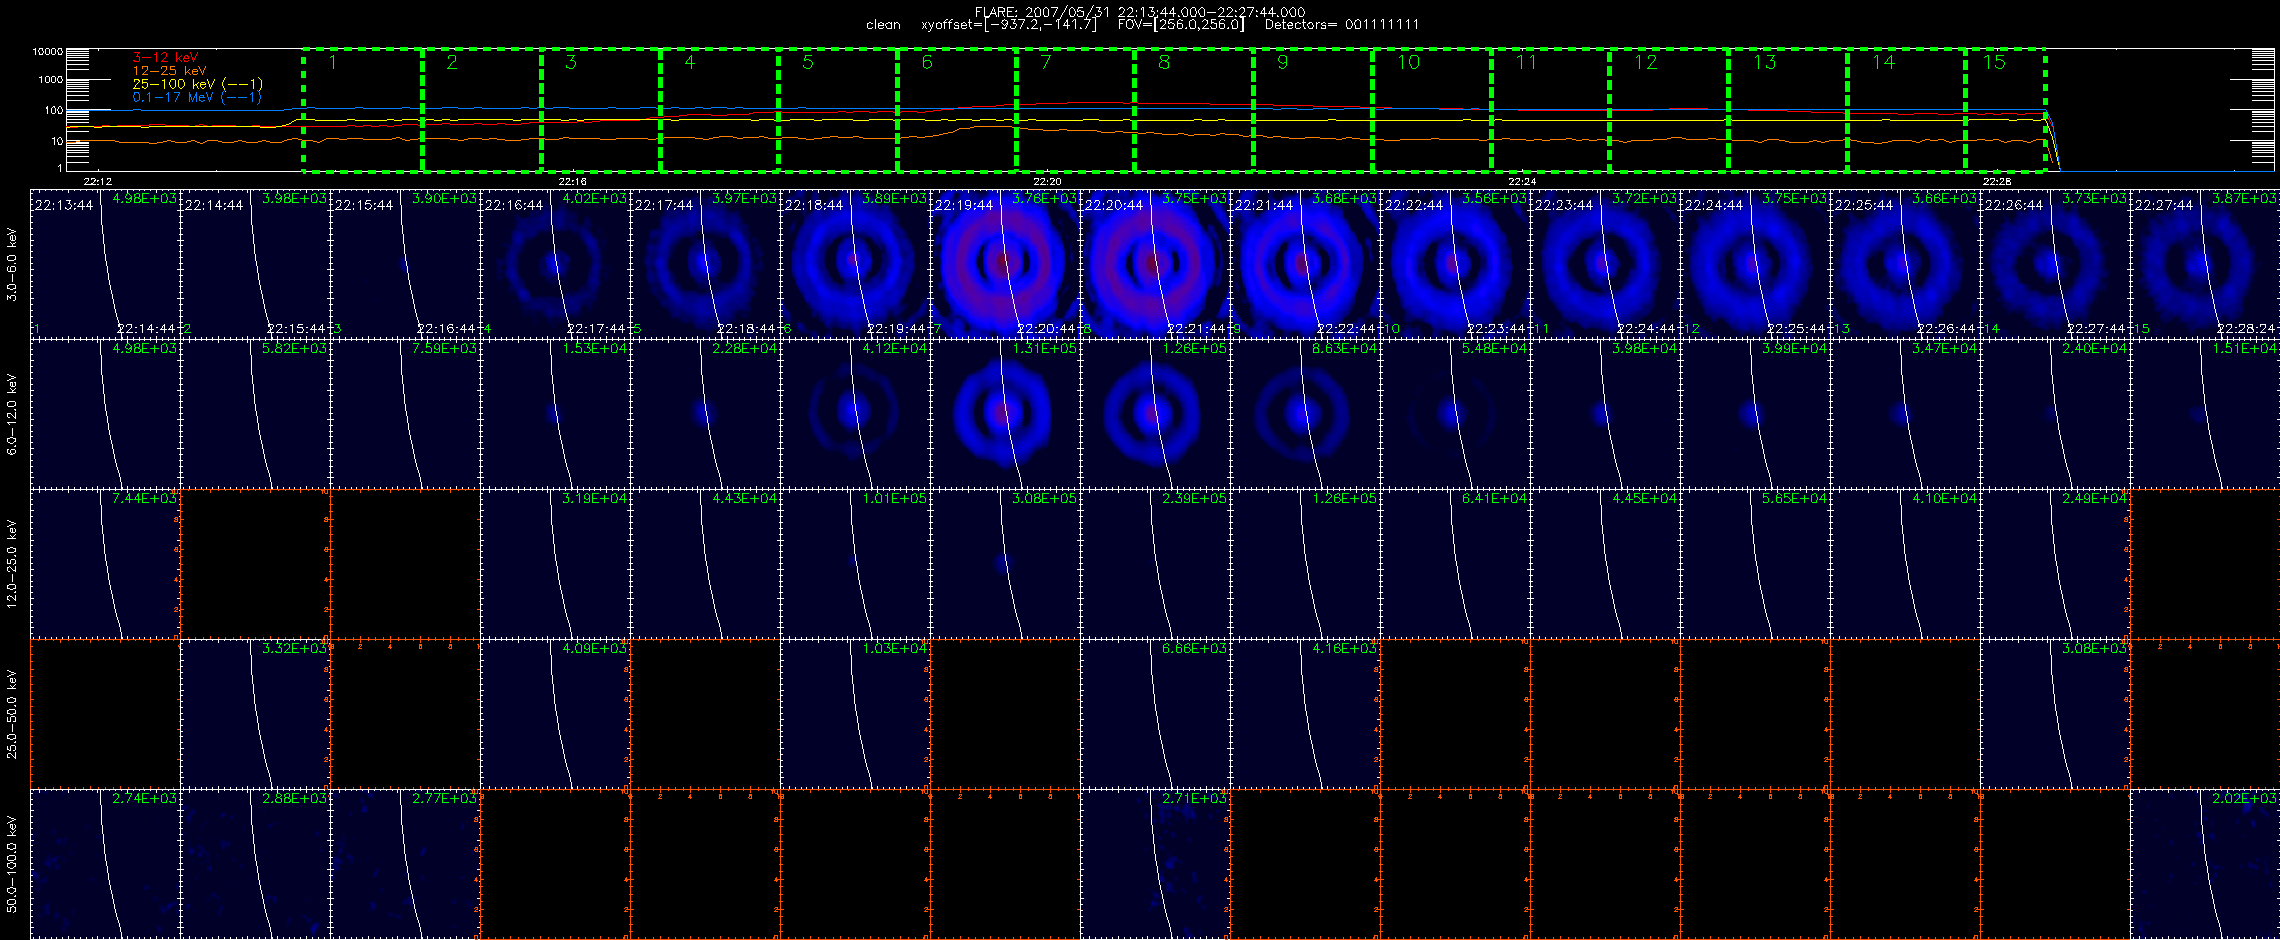Open 3-6 keV image starting 22:23:44
Image resolution: width=2280 pixels, height=940 pixels.
tap(1606, 263)
